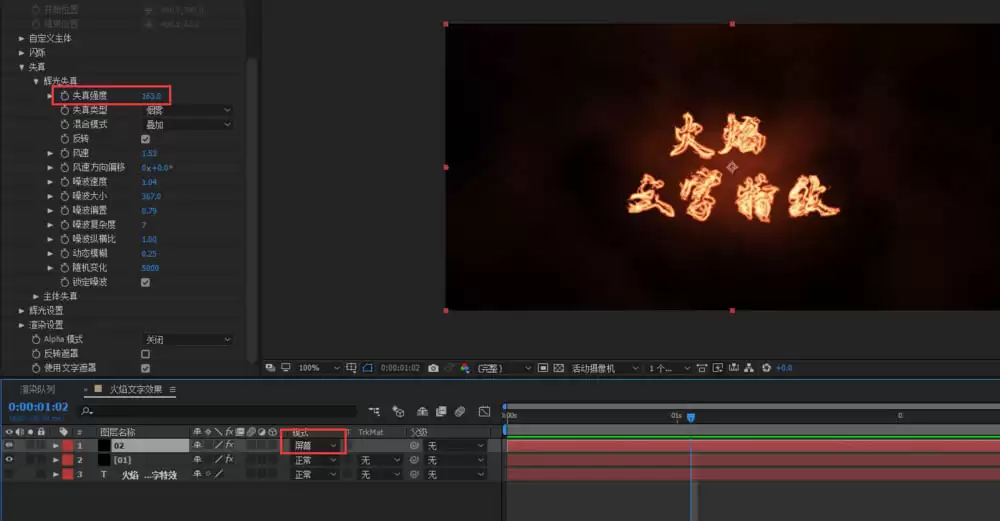Toggle stopwatch for 风速 property
The height and width of the screenshot is (521, 1000).
[x=64, y=153]
